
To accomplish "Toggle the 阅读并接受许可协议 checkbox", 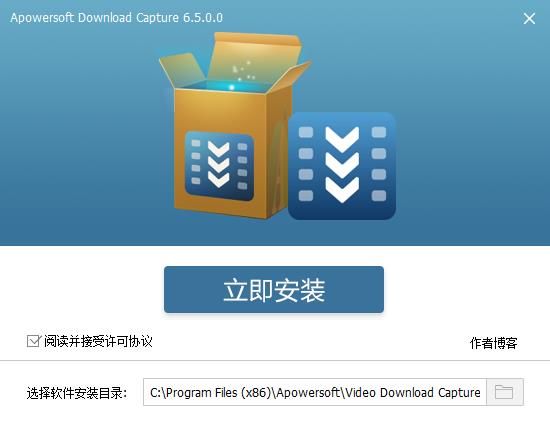I will click(33, 341).
